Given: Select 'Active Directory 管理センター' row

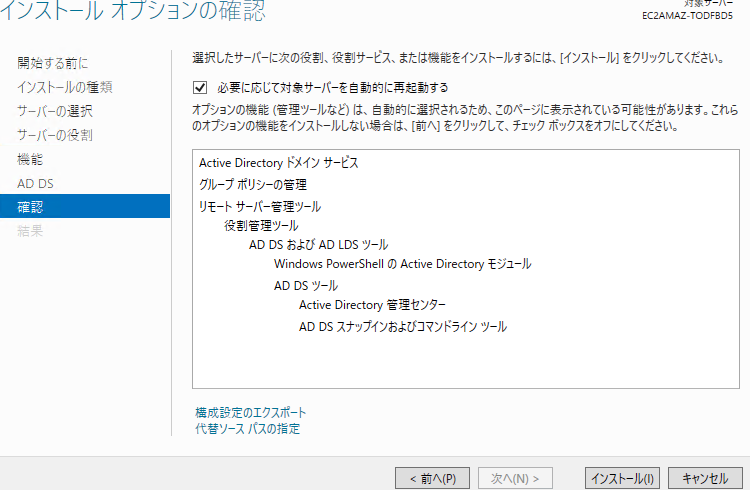Looking at the screenshot, I should [x=372, y=305].
